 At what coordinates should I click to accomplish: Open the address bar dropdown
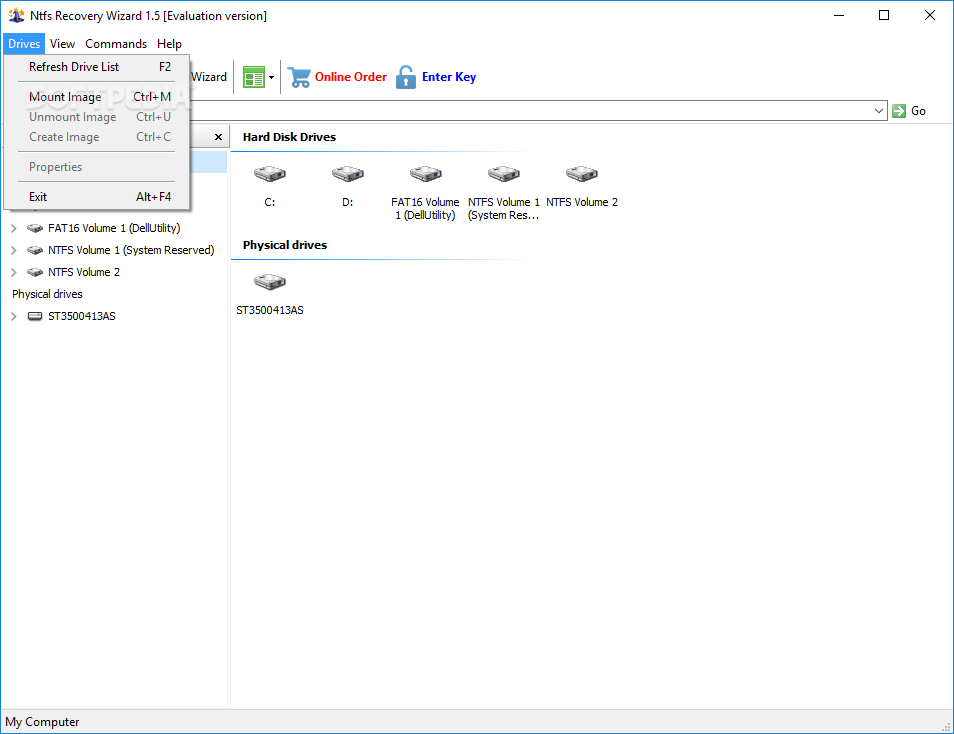point(879,111)
